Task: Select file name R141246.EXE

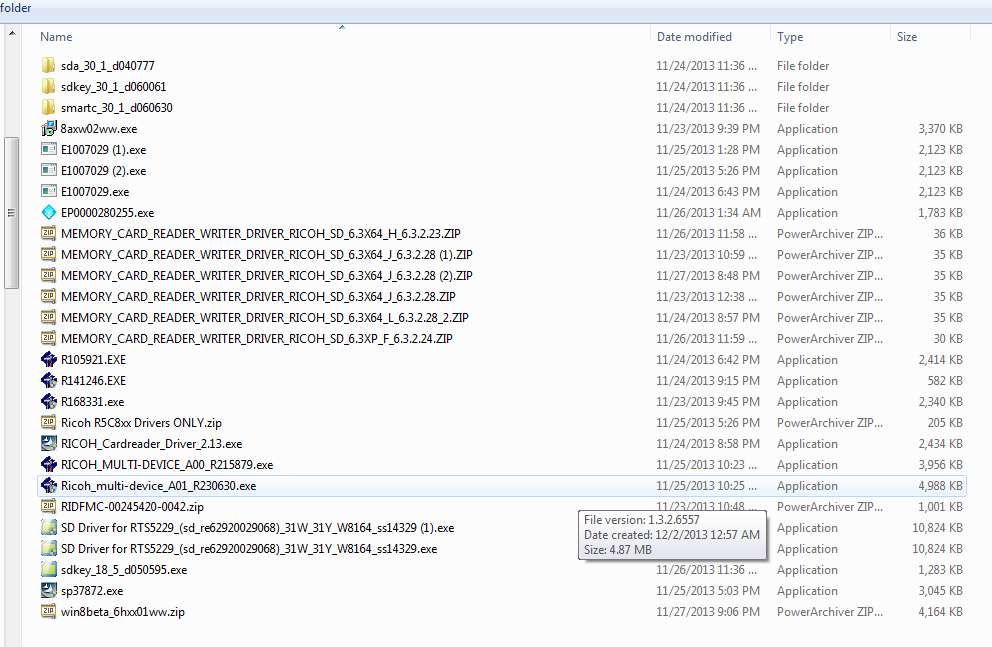Action: pos(93,380)
